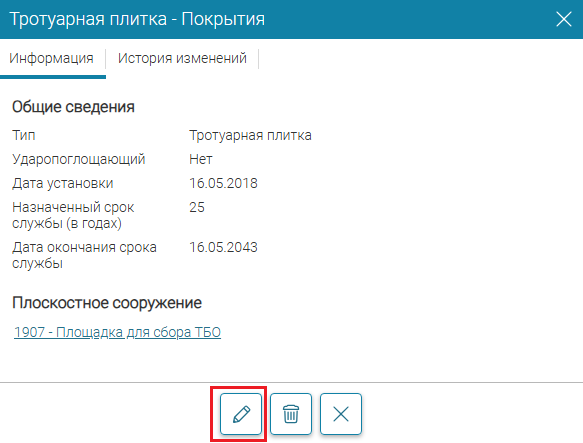Click the Плоскостное сооружение section heading
The image size is (583, 443).
107,303
